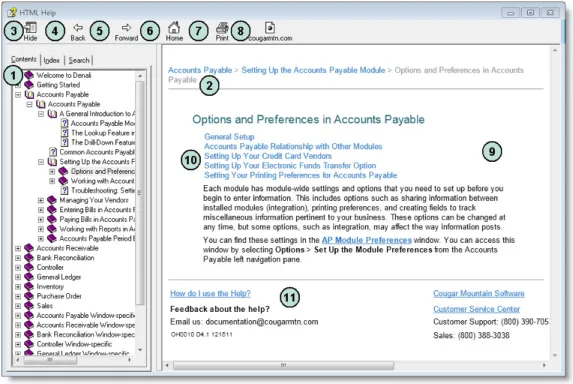The height and width of the screenshot is (384, 573).
Task: Click the Inventory book icon
Action: pos(29,286)
